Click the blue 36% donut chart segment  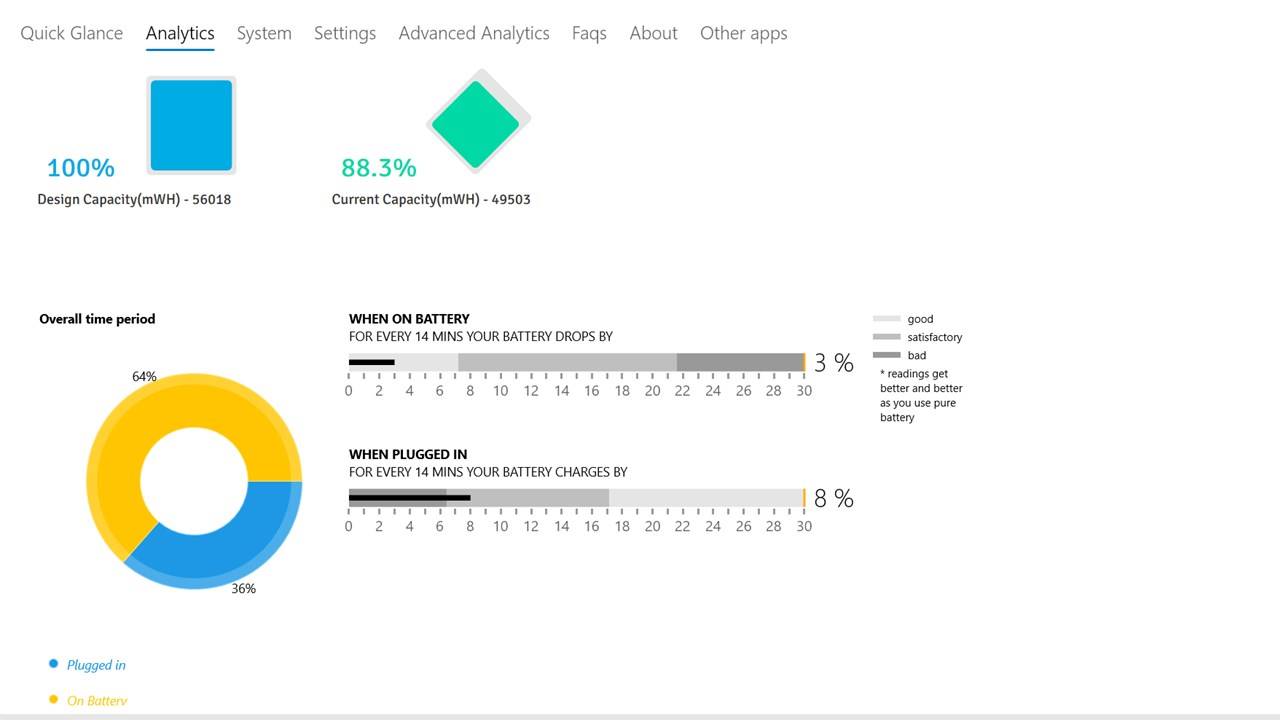(x=230, y=545)
